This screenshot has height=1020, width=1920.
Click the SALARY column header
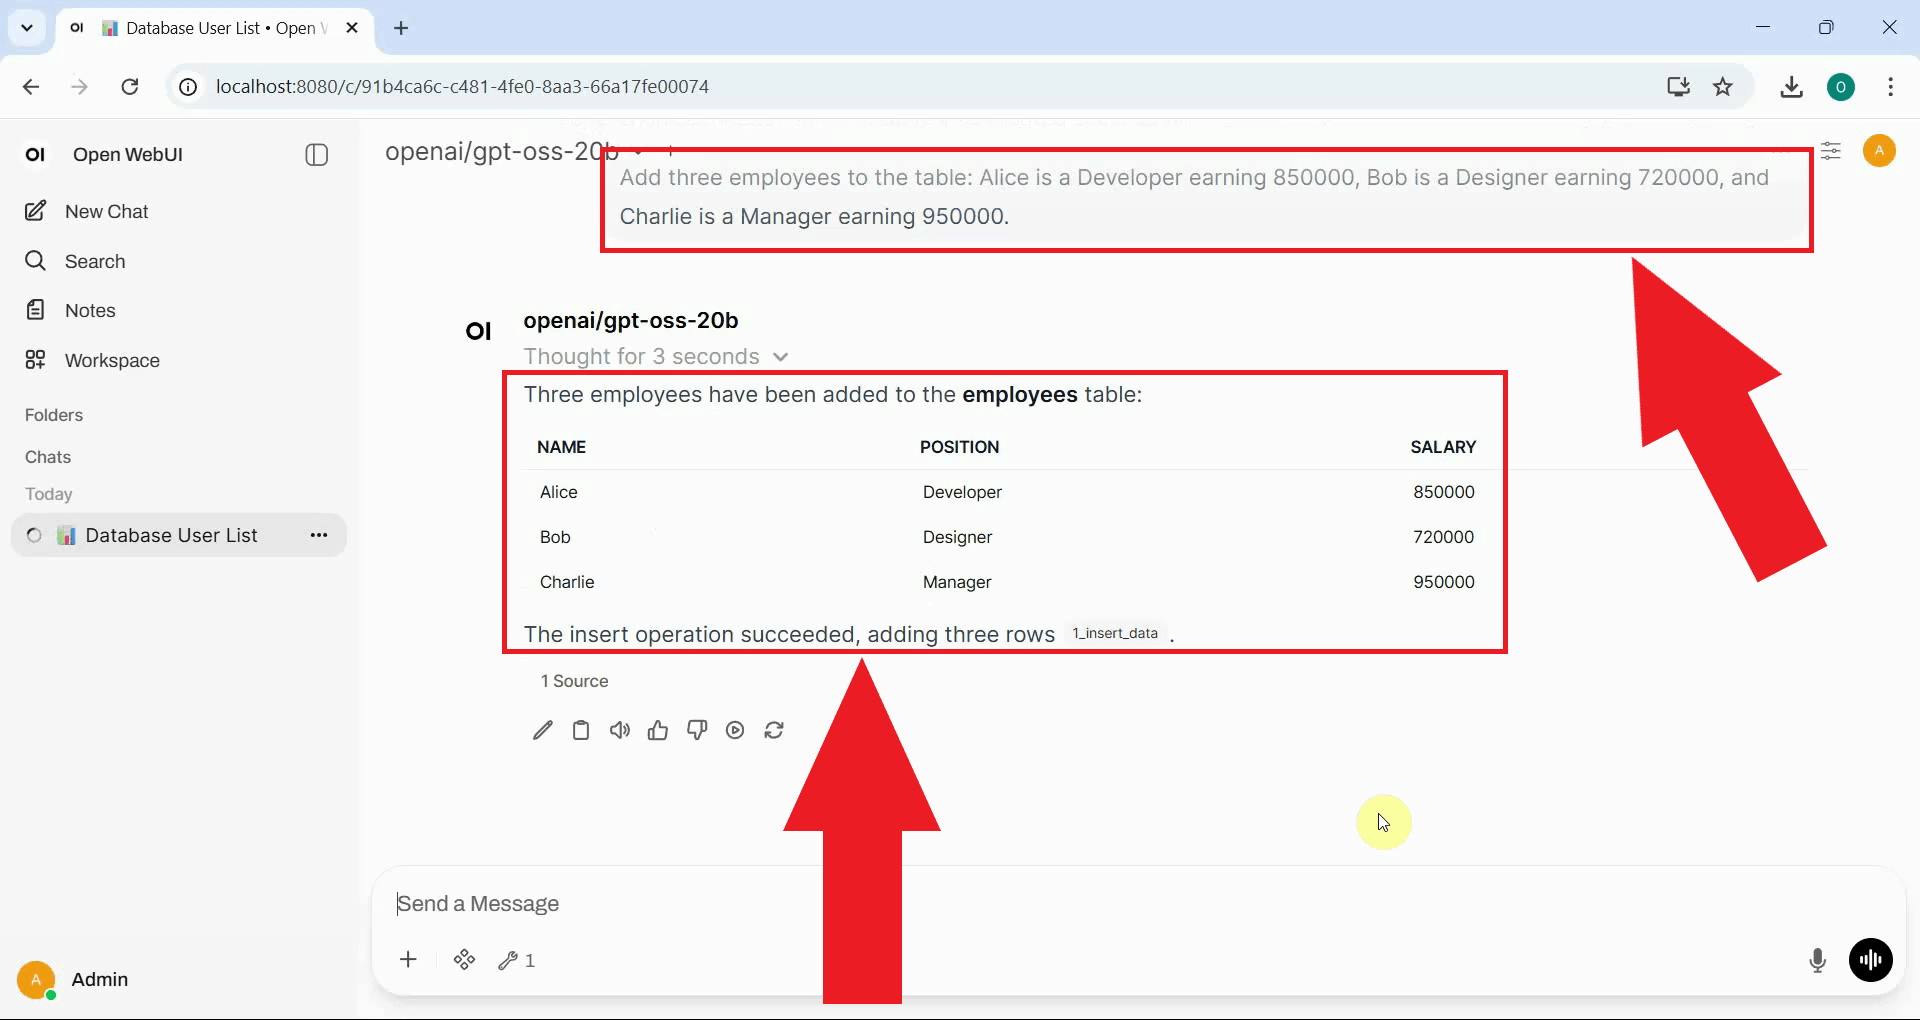tap(1443, 447)
